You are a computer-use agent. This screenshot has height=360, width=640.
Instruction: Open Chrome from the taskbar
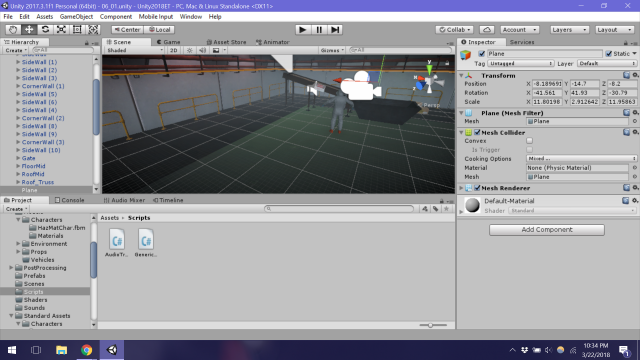(87, 350)
